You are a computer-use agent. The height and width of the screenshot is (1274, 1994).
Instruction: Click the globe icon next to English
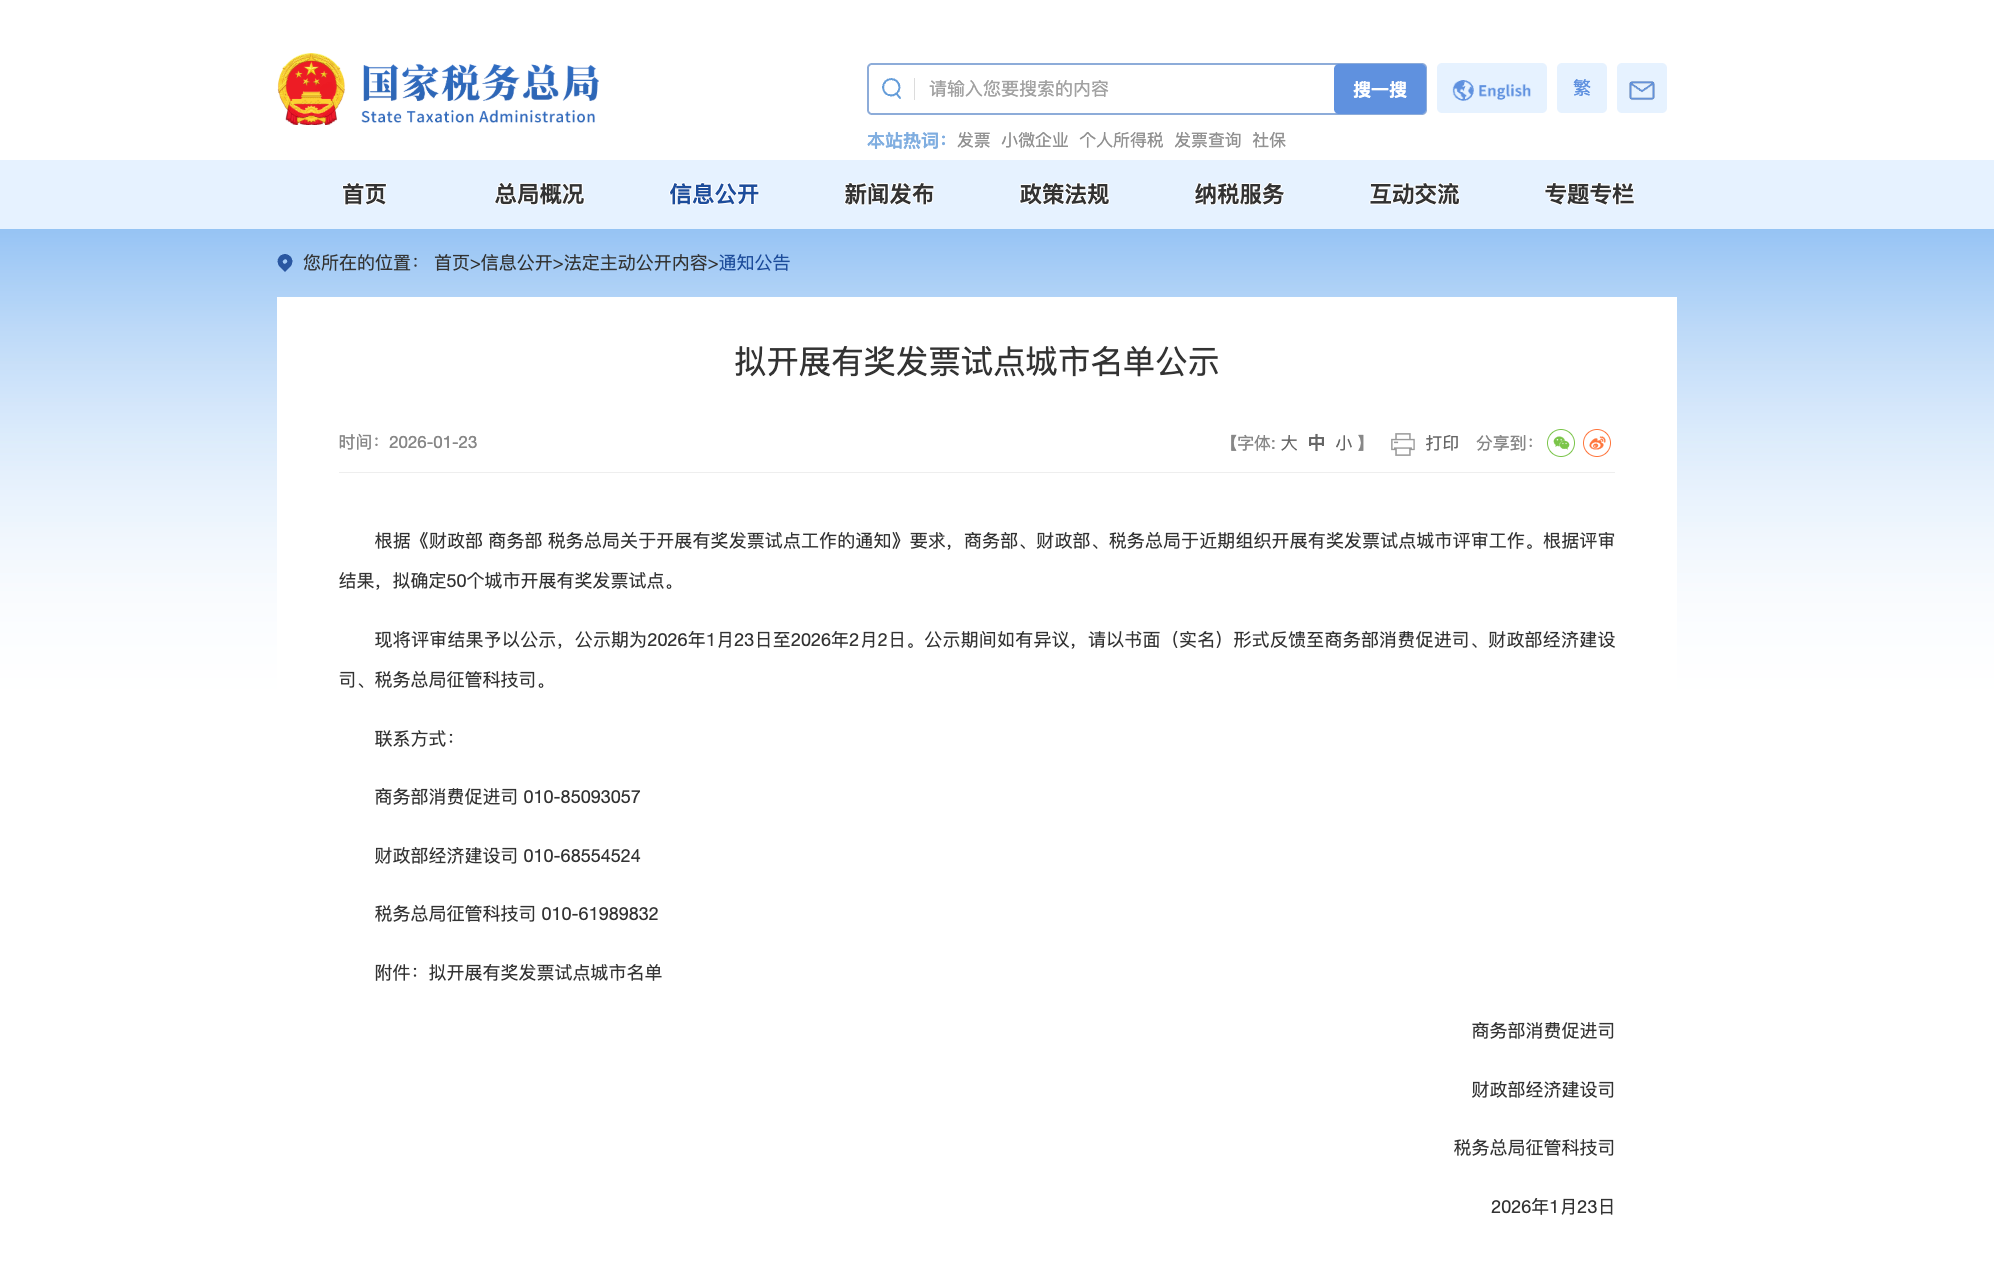[x=1463, y=88]
